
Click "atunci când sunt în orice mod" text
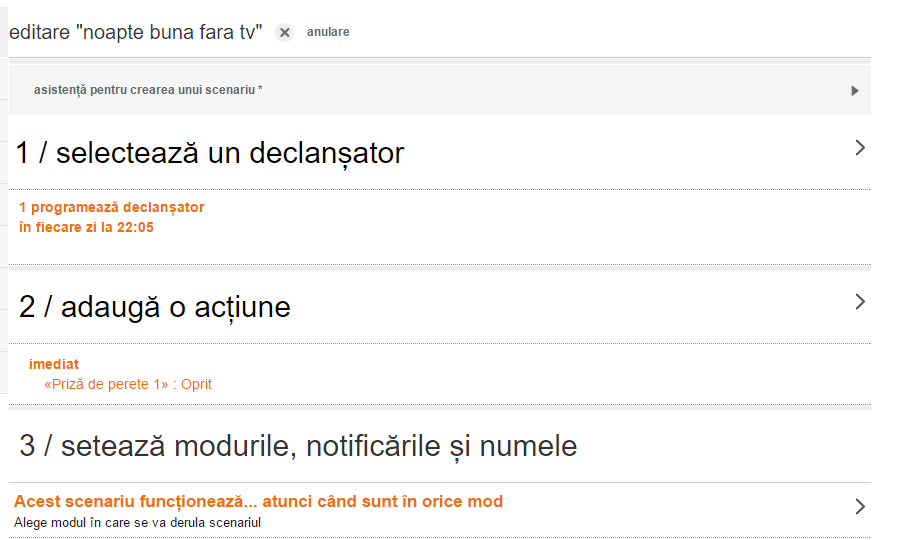pos(382,501)
